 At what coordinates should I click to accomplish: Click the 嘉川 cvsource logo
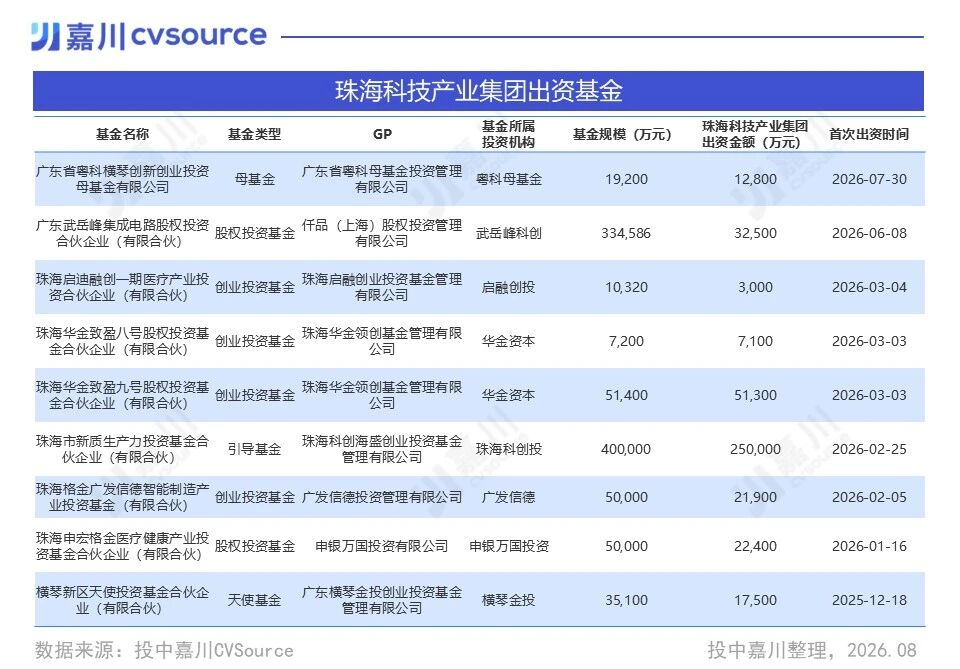tap(149, 36)
